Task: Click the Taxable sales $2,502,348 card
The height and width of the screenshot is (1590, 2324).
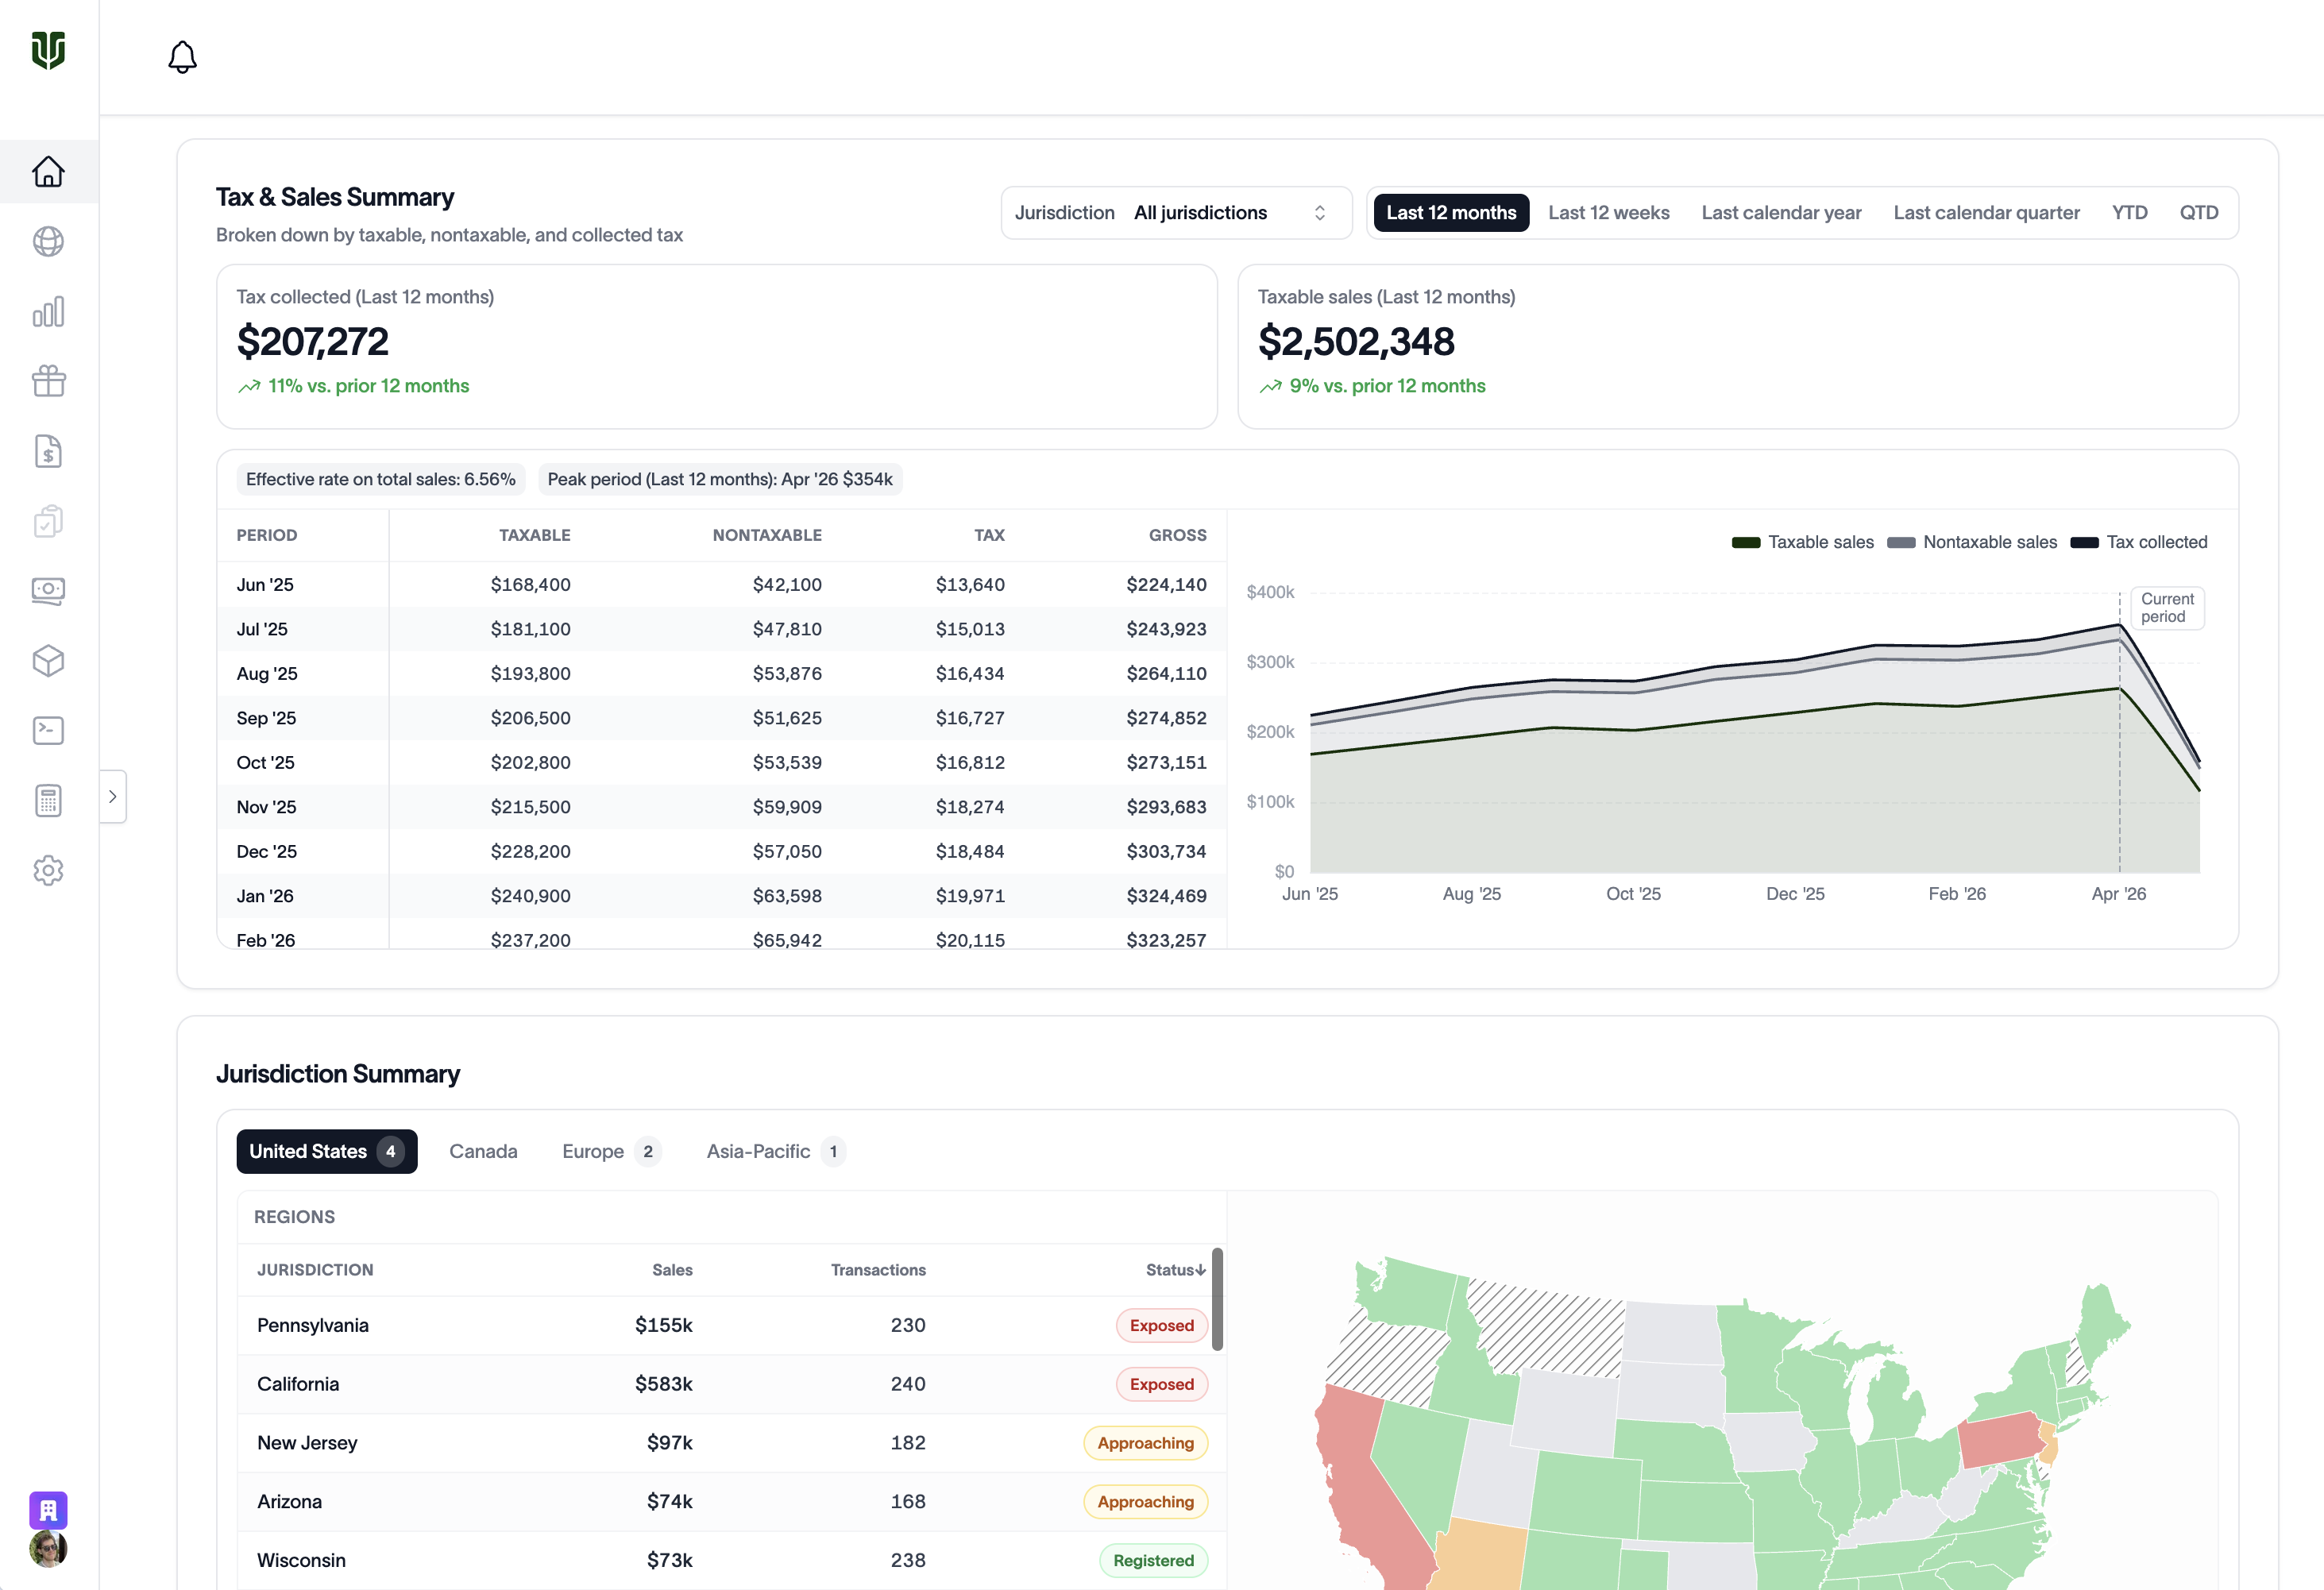Action: (x=1737, y=347)
